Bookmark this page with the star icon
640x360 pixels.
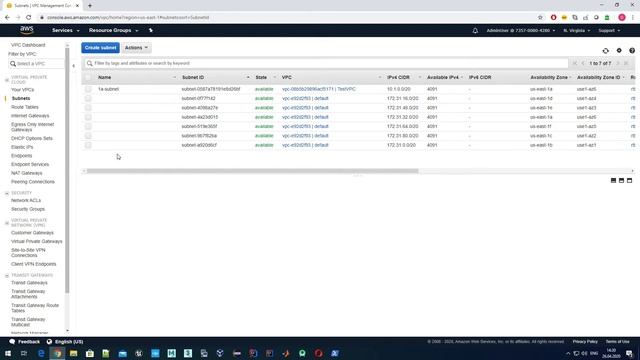540,18
